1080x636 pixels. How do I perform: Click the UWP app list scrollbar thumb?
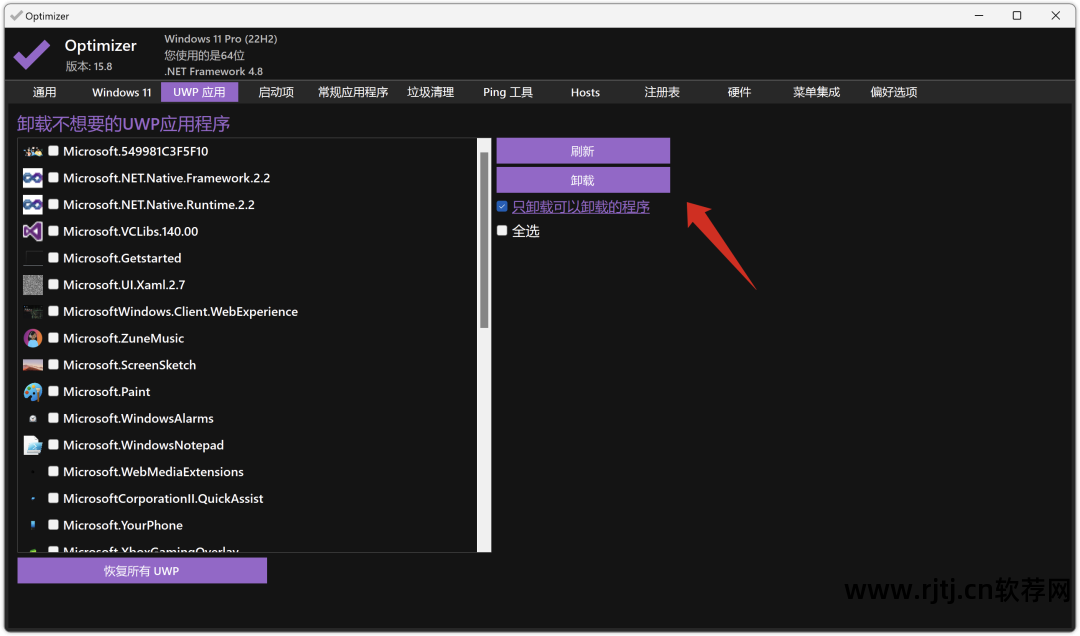point(484,240)
